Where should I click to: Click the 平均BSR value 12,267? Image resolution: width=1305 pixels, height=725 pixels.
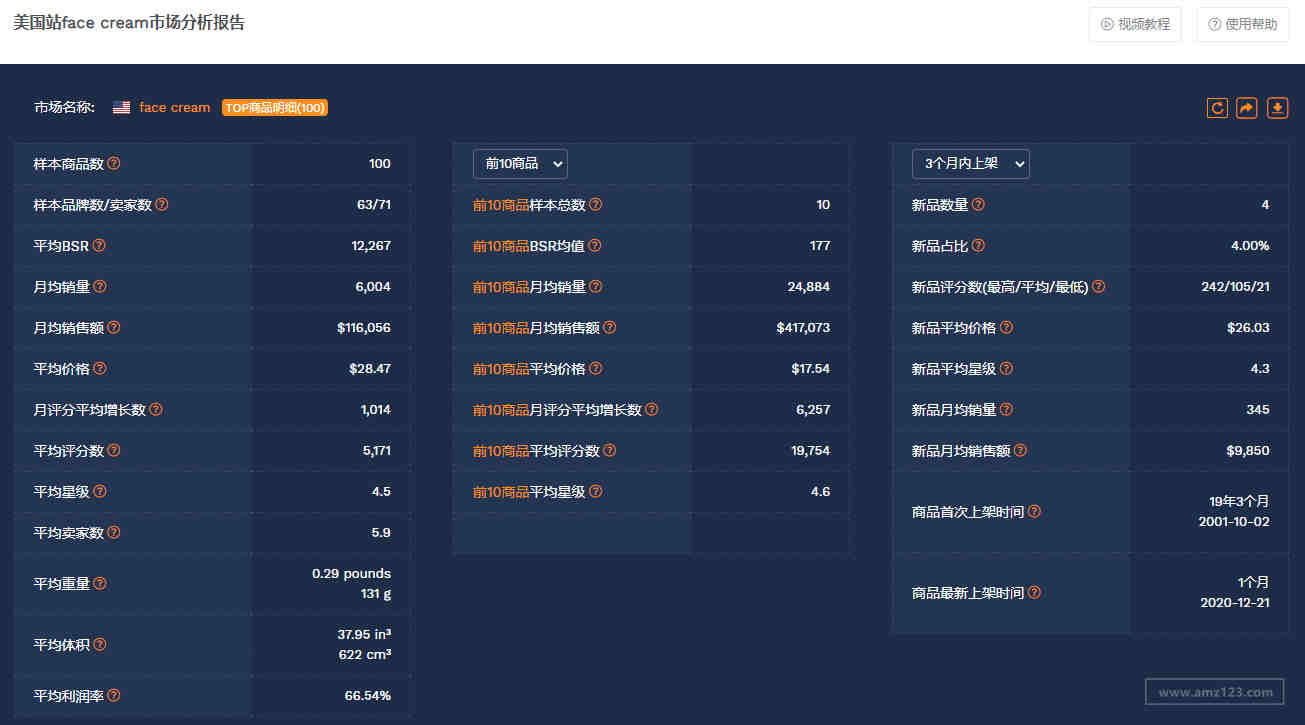[371, 246]
